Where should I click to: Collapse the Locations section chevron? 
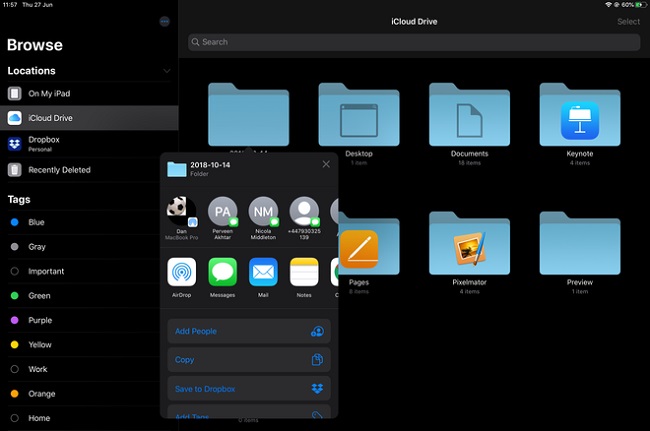pyautogui.click(x=167, y=71)
